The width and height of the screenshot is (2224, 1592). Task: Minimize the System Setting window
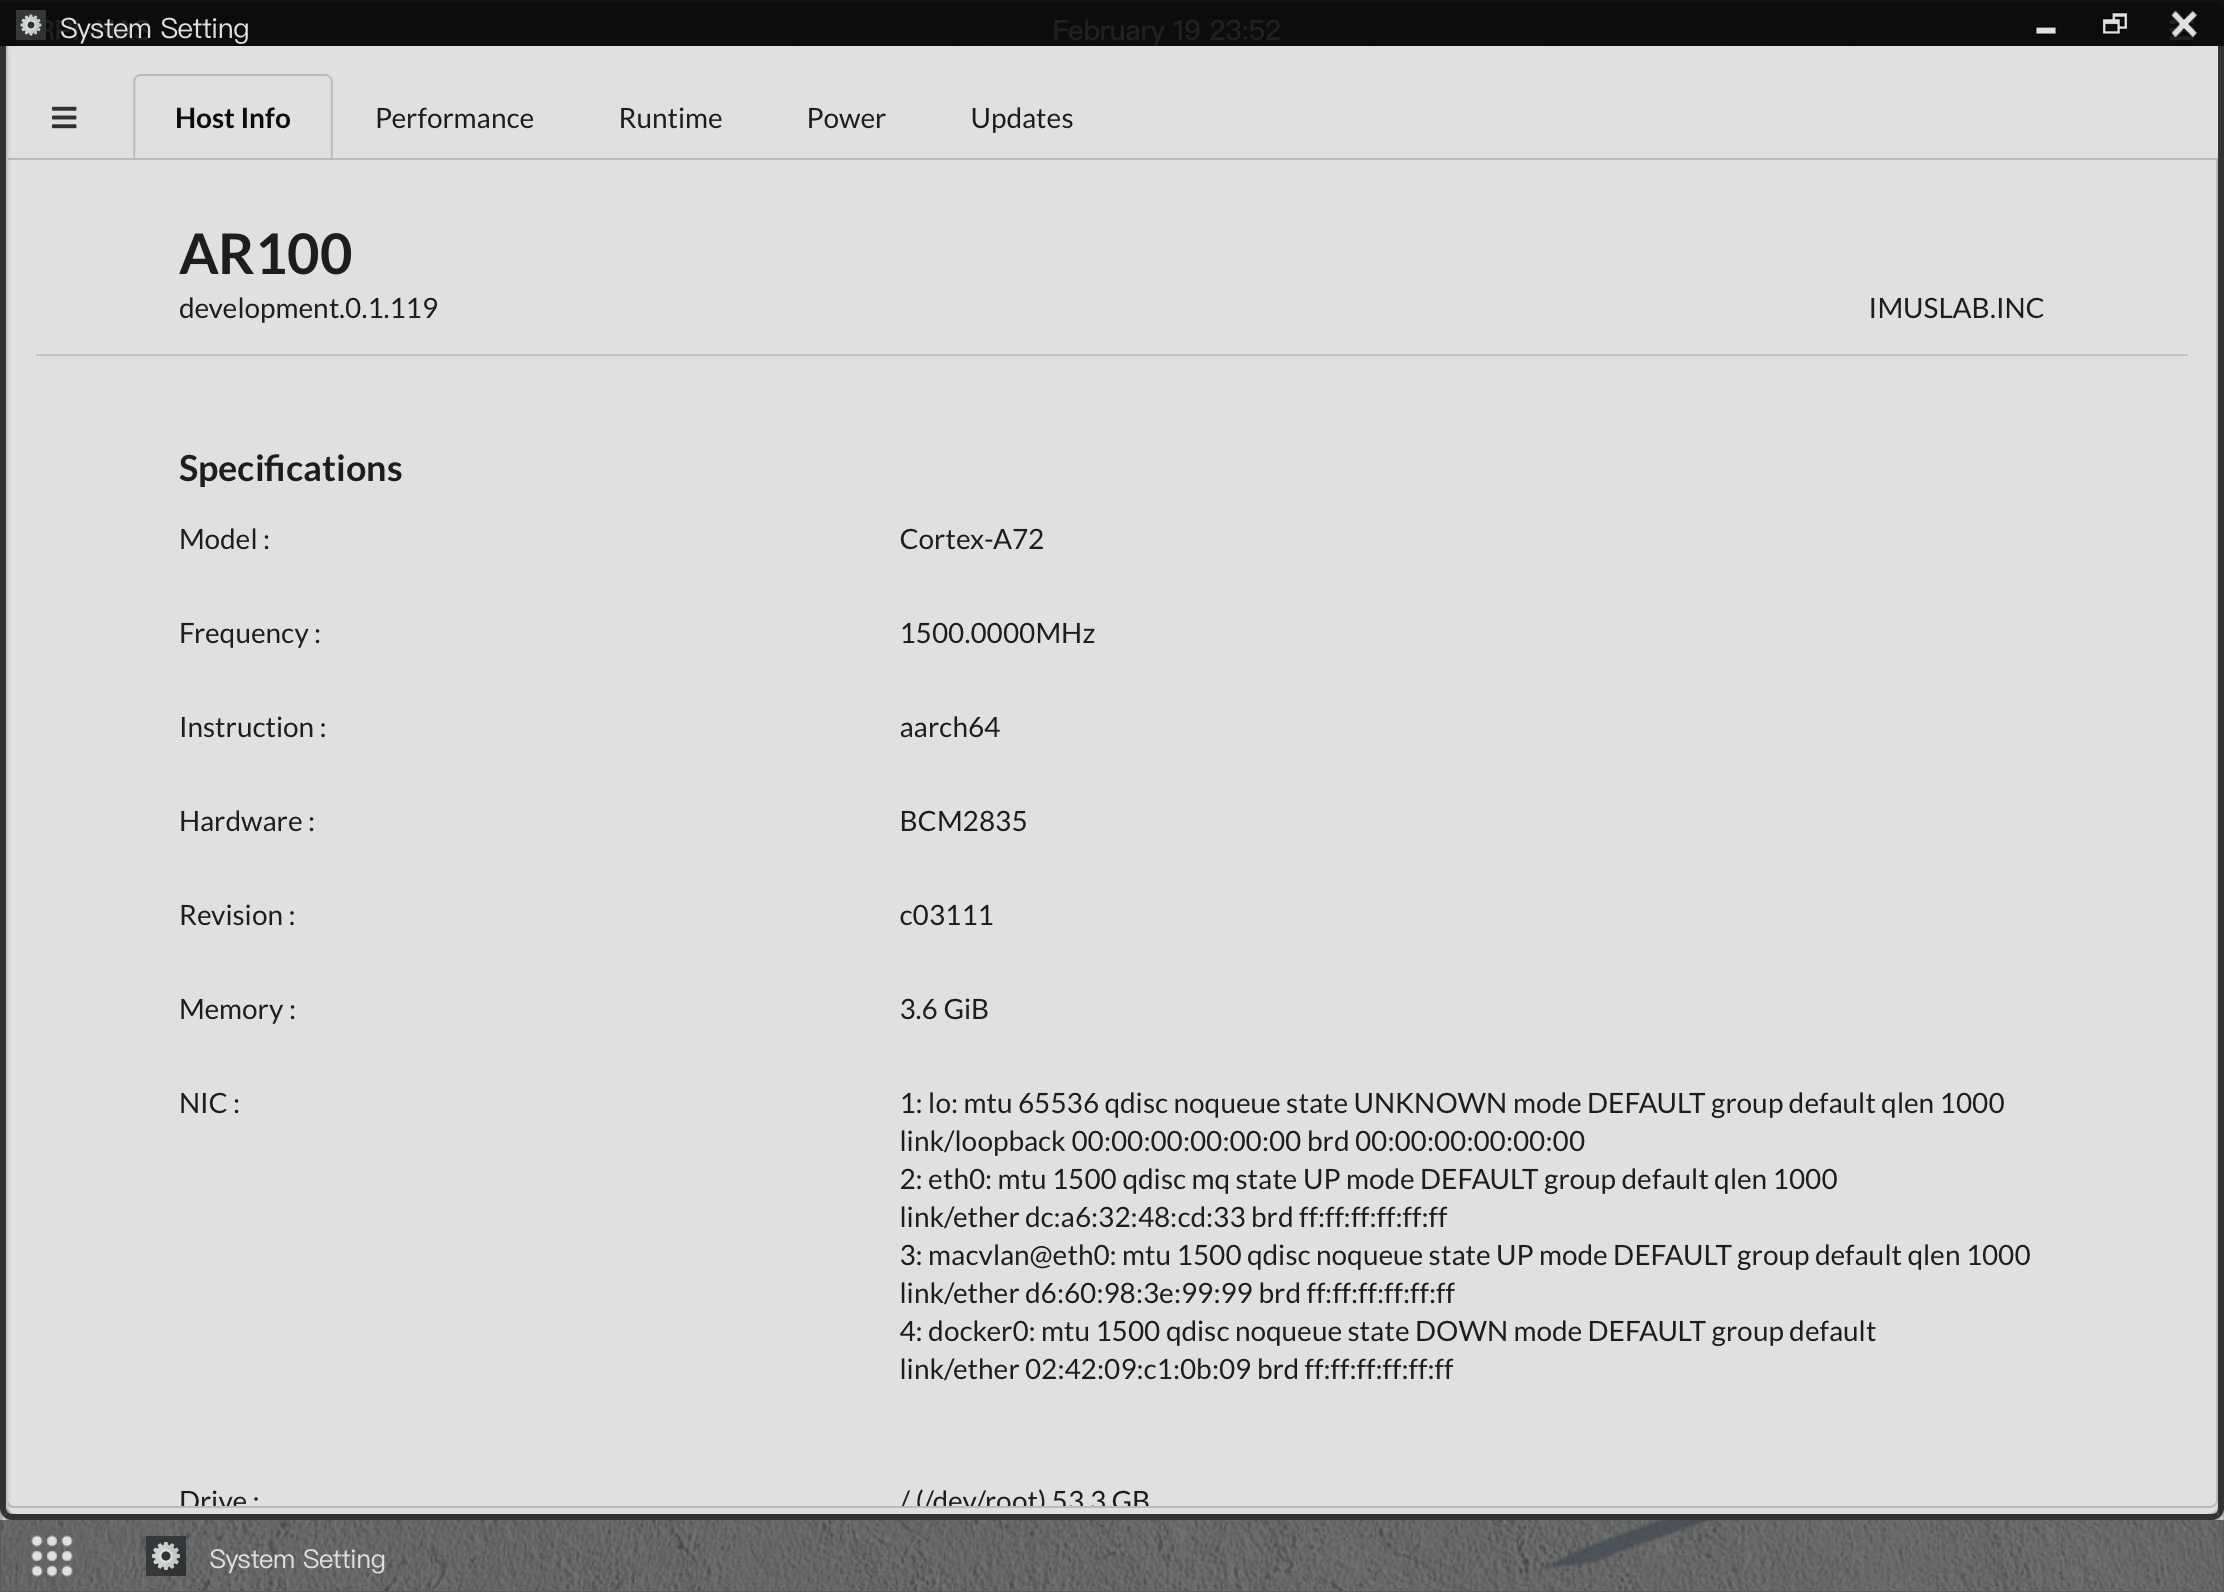2045,28
